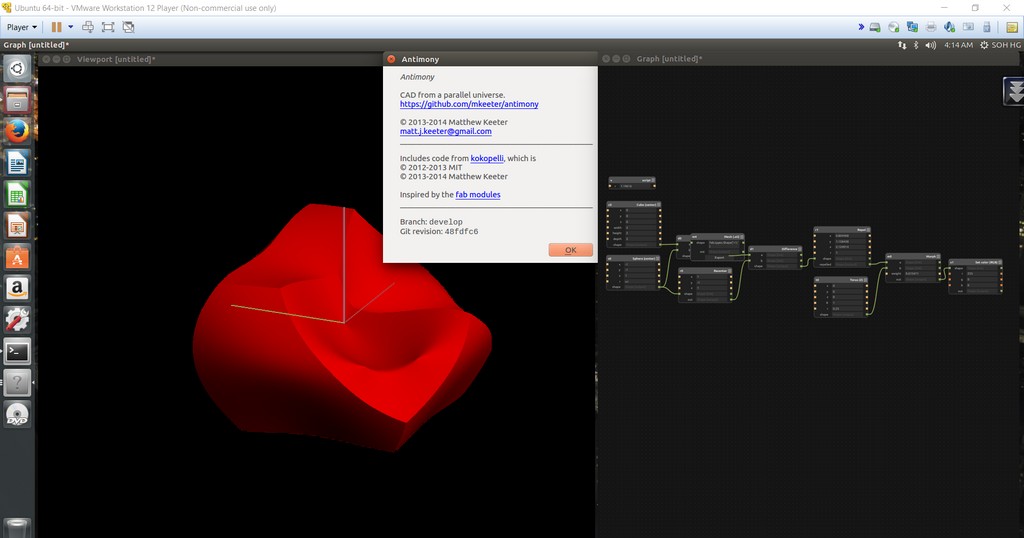Click weight input field in Morph node
Viewport: 1024px width, 538px height.
(x=921, y=274)
